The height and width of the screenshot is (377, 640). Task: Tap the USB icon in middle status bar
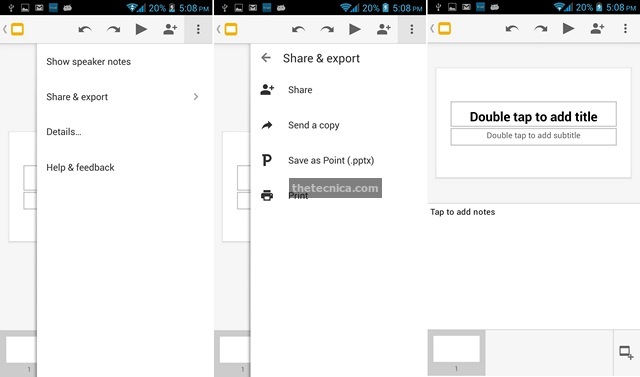pyautogui.click(x=224, y=7)
